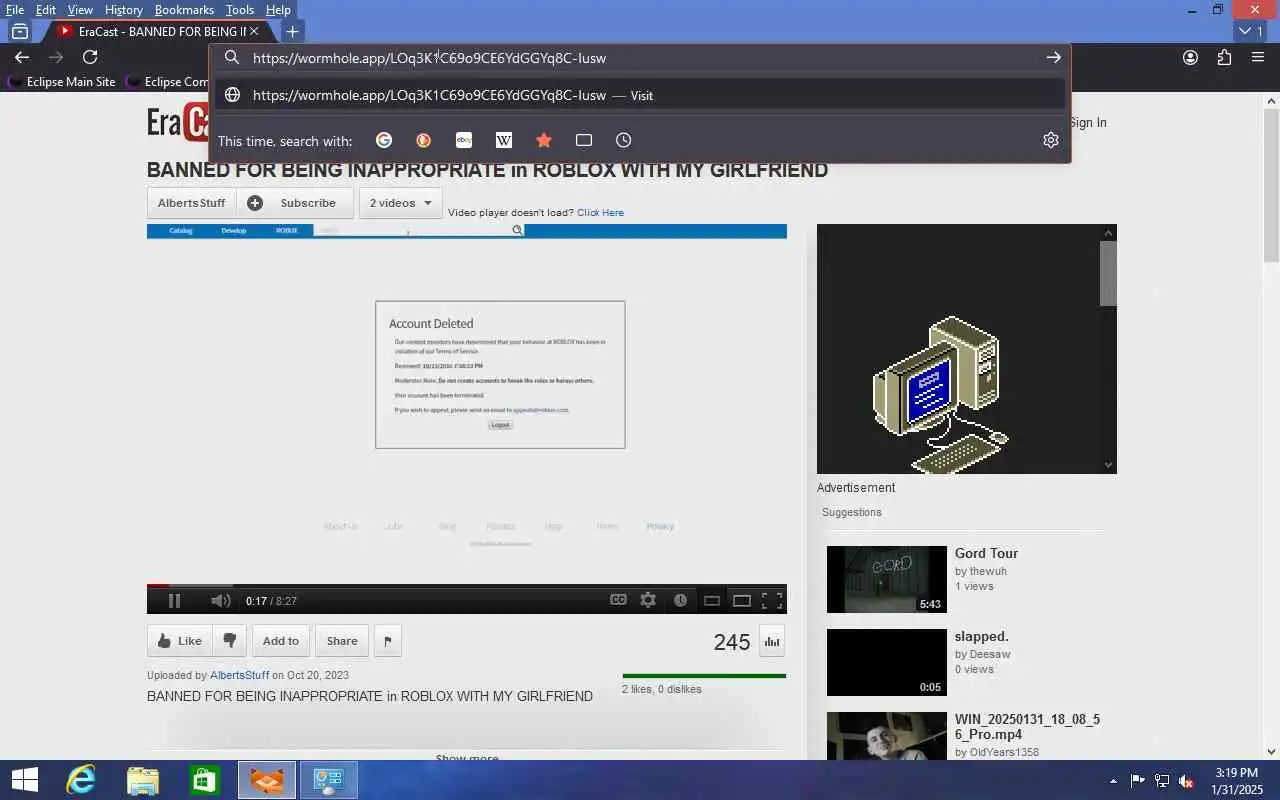Open the Tools menu
This screenshot has width=1280, height=800.
(240, 10)
